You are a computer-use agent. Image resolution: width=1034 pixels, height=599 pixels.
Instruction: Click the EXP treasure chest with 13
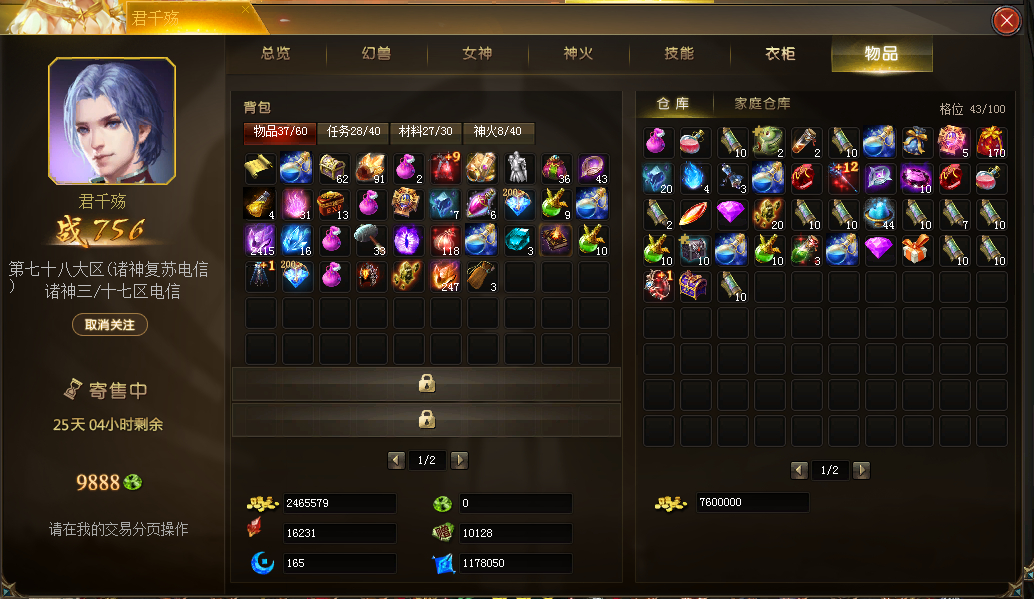334,205
